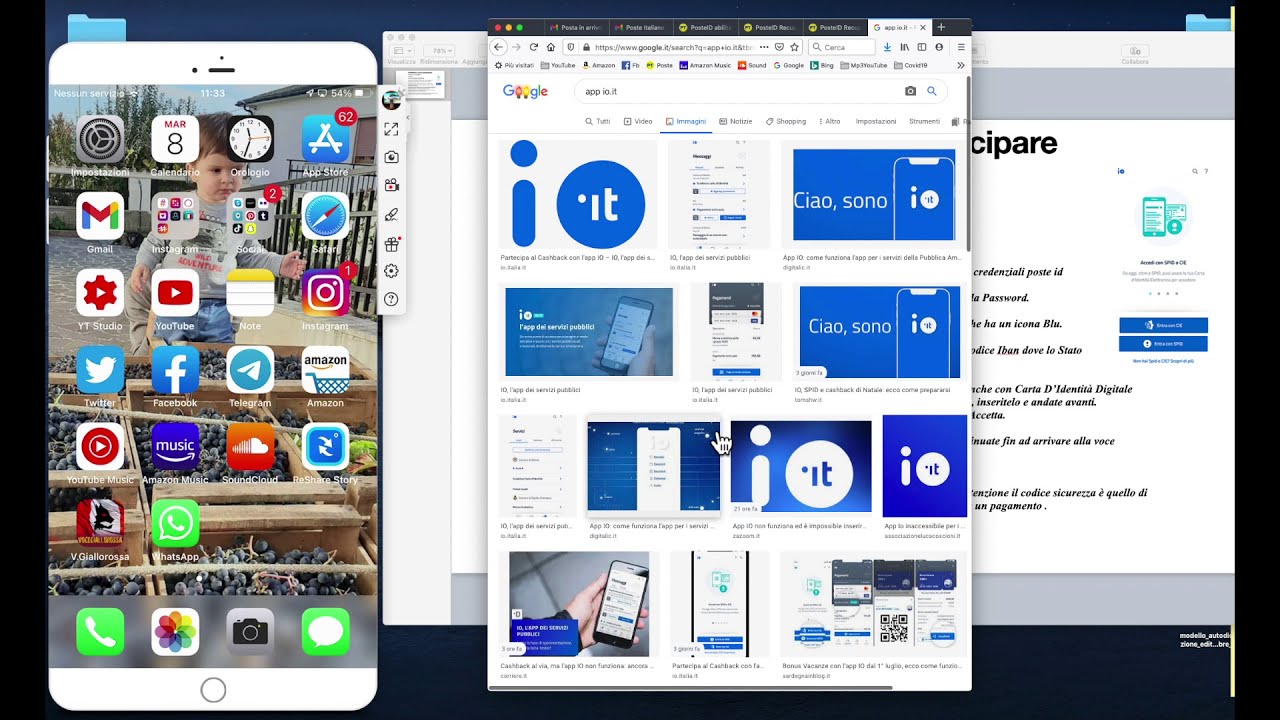Click the help question mark in mirroring sidebar
Screen dimensions: 1280x720
coord(391,299)
